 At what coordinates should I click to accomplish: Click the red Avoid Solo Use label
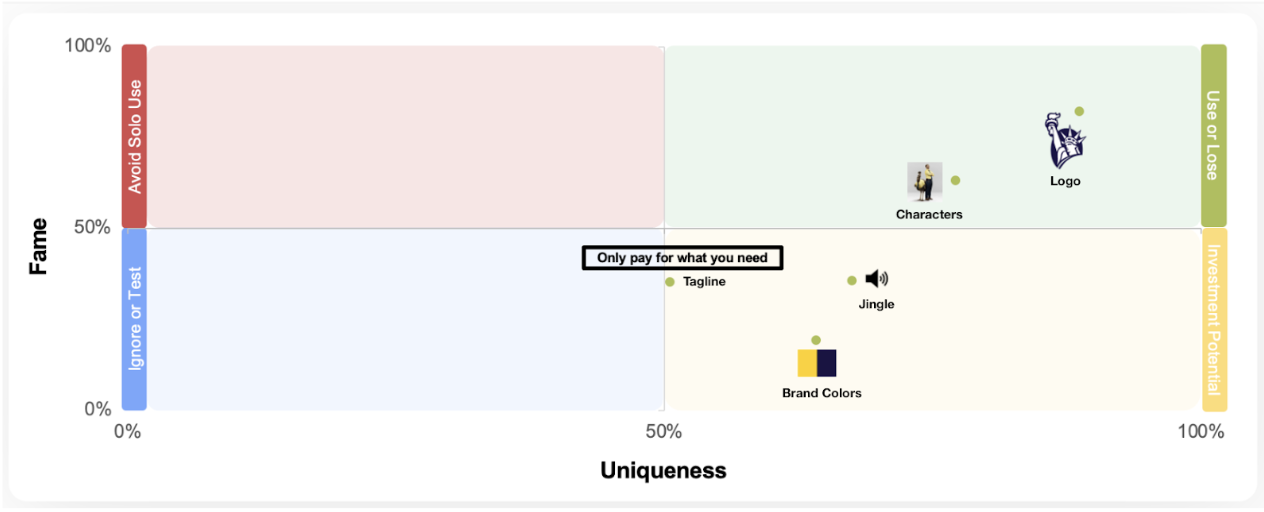click(134, 136)
